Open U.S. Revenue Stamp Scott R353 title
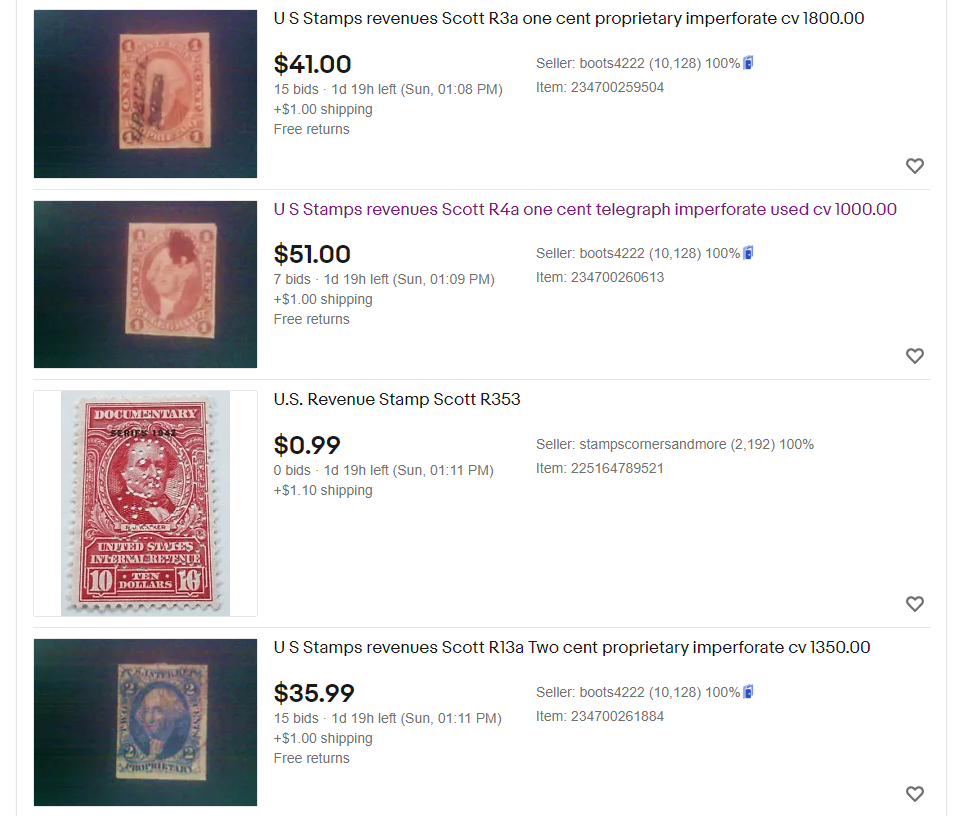 397,399
